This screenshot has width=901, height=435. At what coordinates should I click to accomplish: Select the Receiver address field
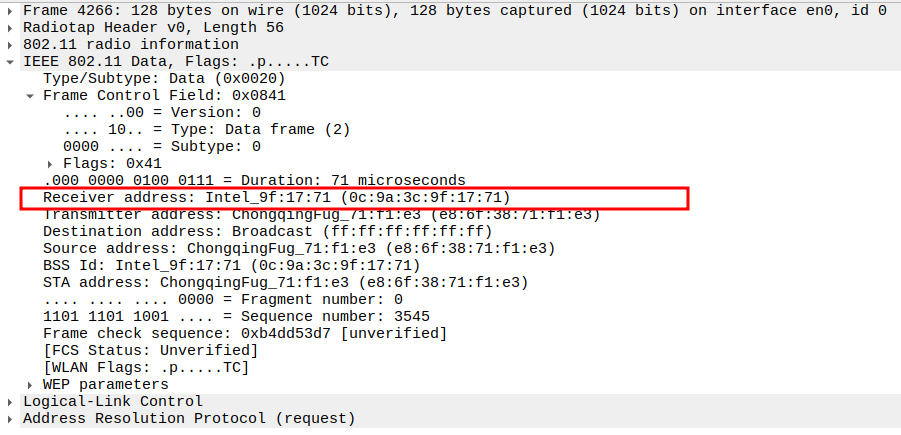point(276,197)
